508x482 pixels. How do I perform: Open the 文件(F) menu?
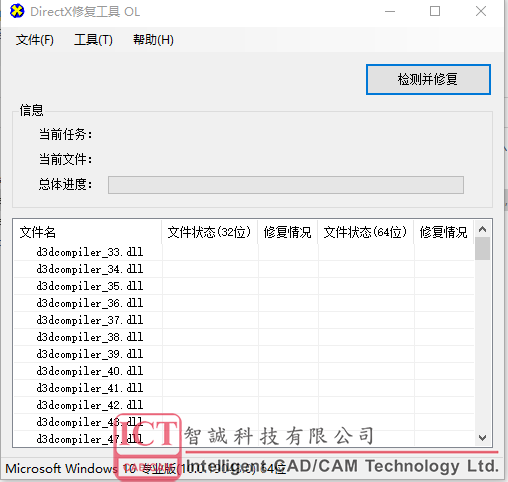coord(35,40)
